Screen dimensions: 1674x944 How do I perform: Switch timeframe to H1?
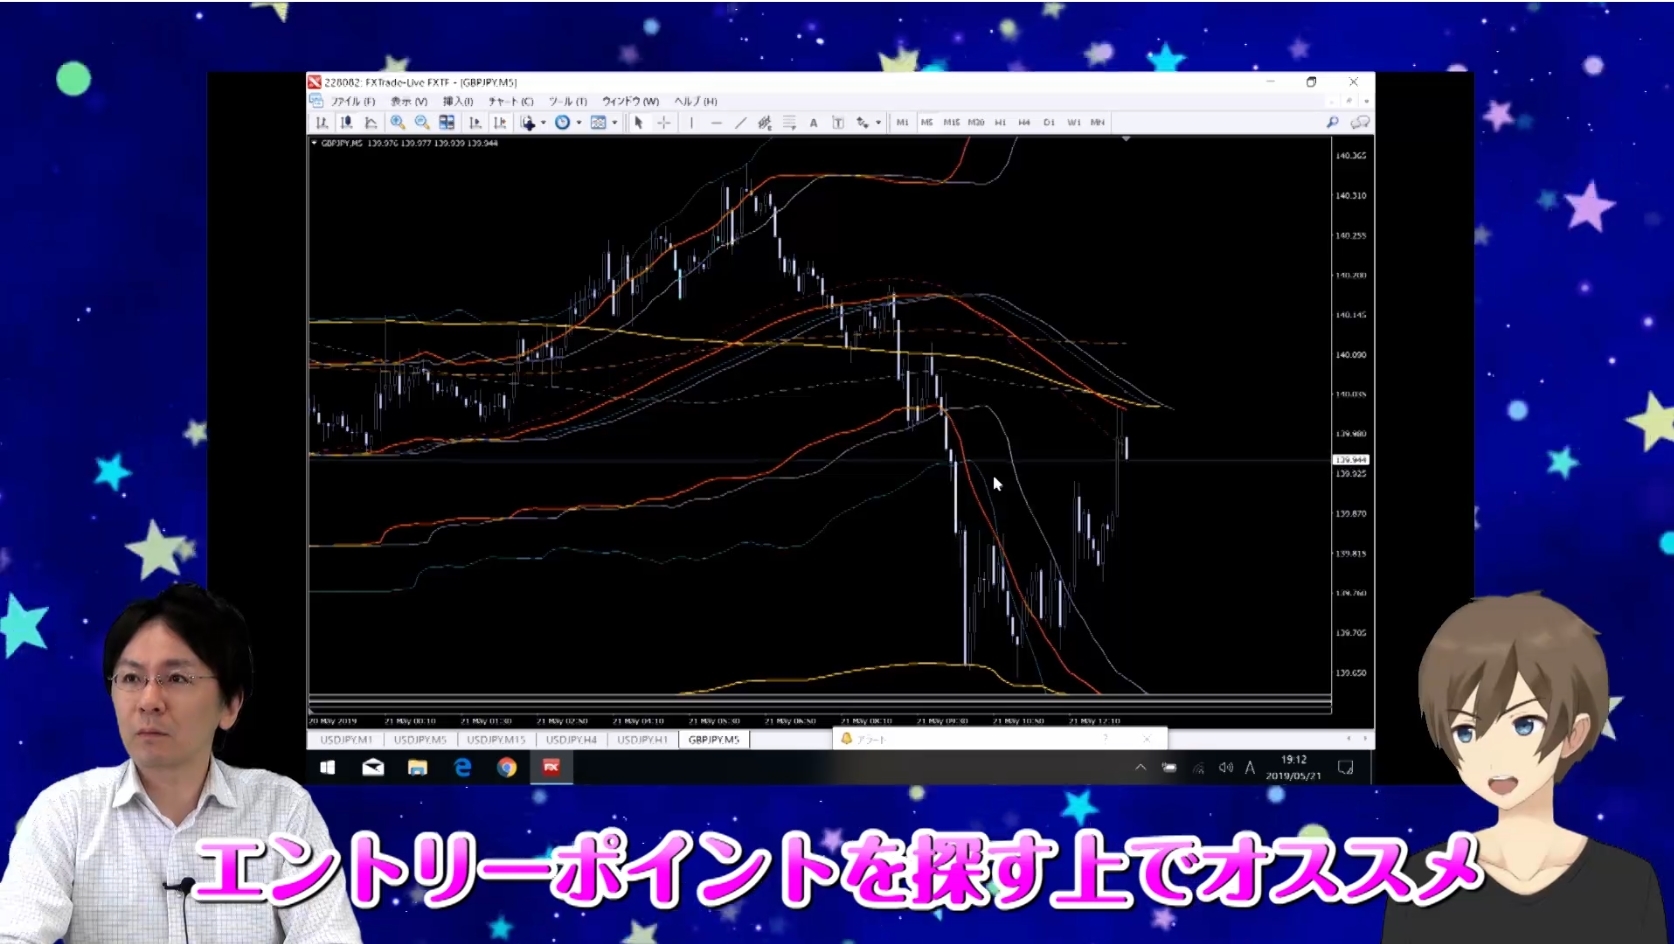(x=1000, y=122)
